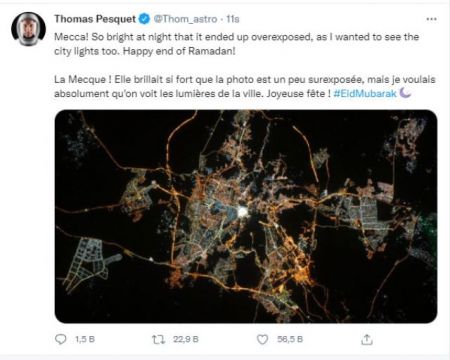Click the grid-like district in photo's lower left

point(87,262)
